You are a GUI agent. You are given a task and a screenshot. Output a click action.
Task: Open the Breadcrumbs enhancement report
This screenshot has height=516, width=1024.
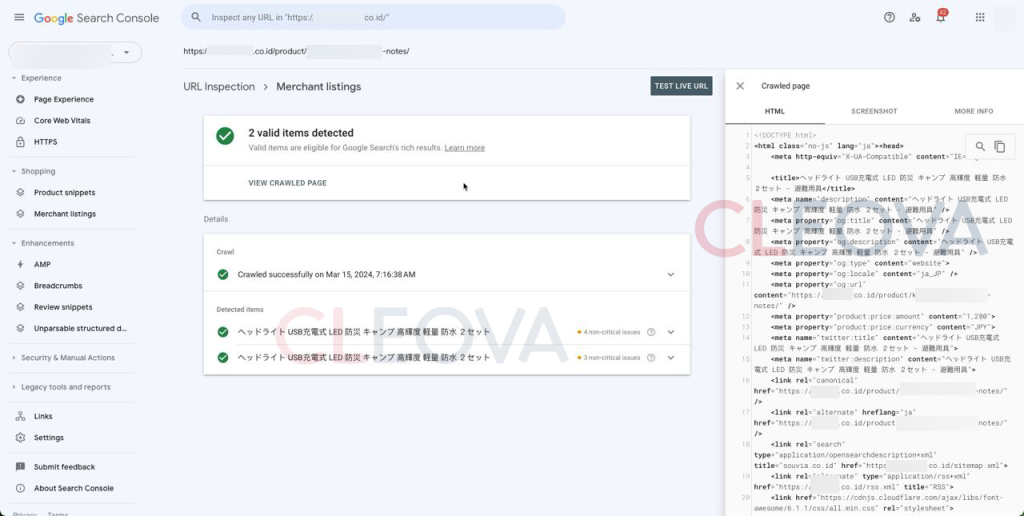[58, 285]
